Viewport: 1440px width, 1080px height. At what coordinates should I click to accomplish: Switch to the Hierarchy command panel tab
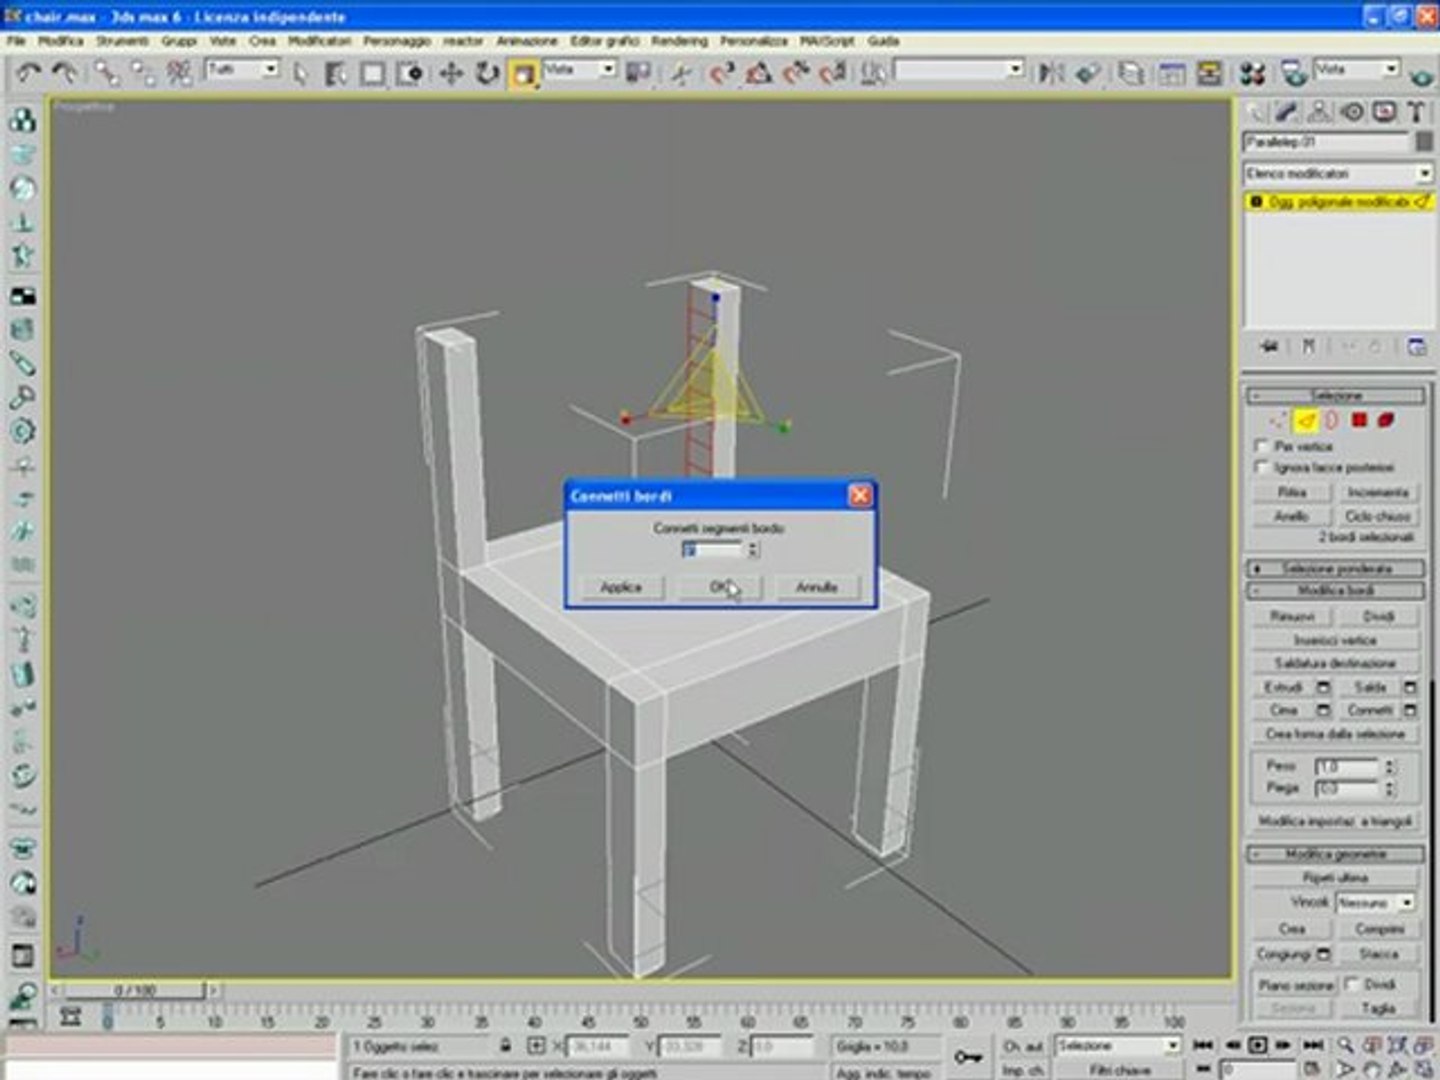click(1320, 112)
